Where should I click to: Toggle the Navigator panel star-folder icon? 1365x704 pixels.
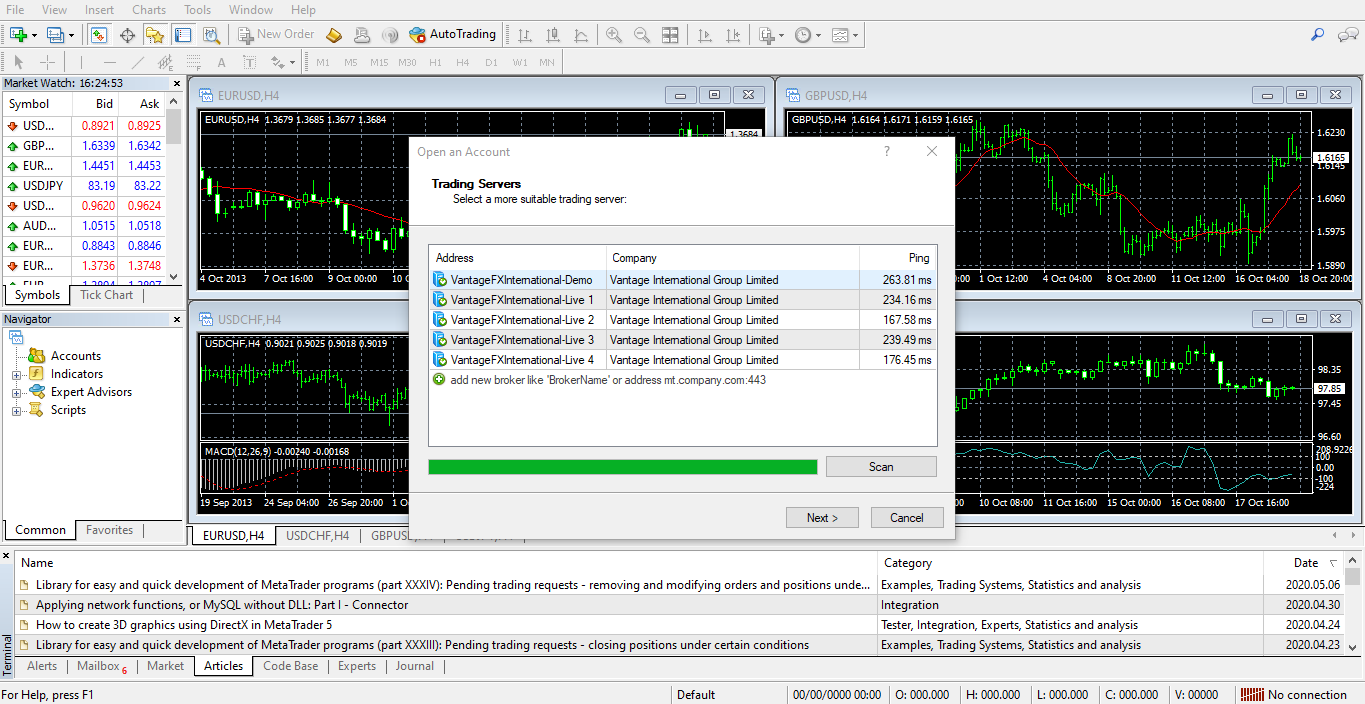(154, 35)
